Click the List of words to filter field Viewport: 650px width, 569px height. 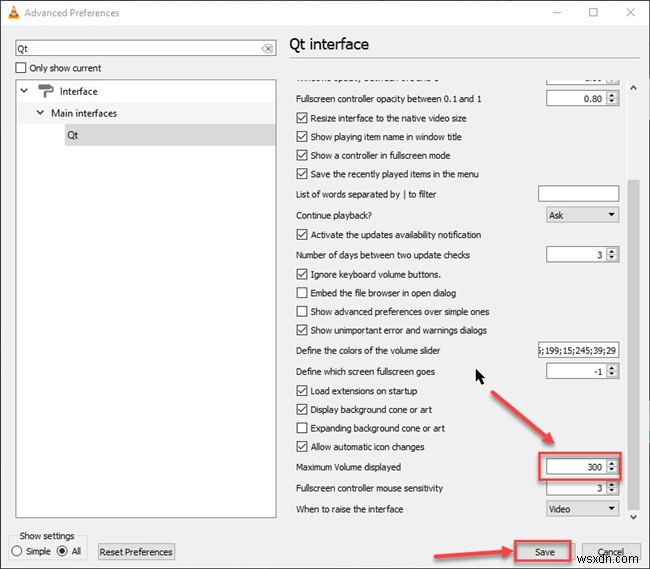pos(578,194)
